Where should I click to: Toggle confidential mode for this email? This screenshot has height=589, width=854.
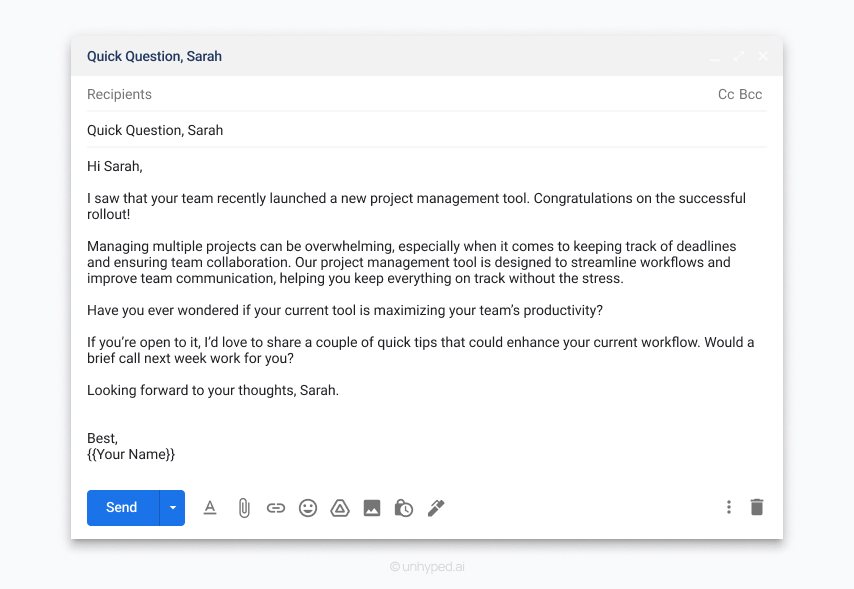(403, 508)
